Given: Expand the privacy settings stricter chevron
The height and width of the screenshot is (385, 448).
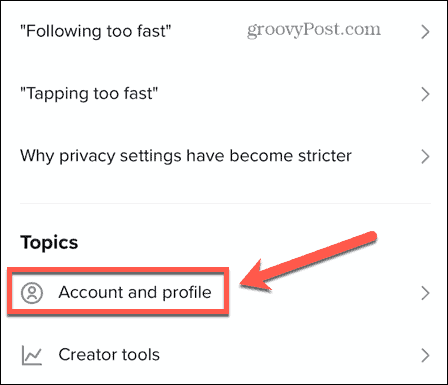Looking at the screenshot, I should point(425,156).
